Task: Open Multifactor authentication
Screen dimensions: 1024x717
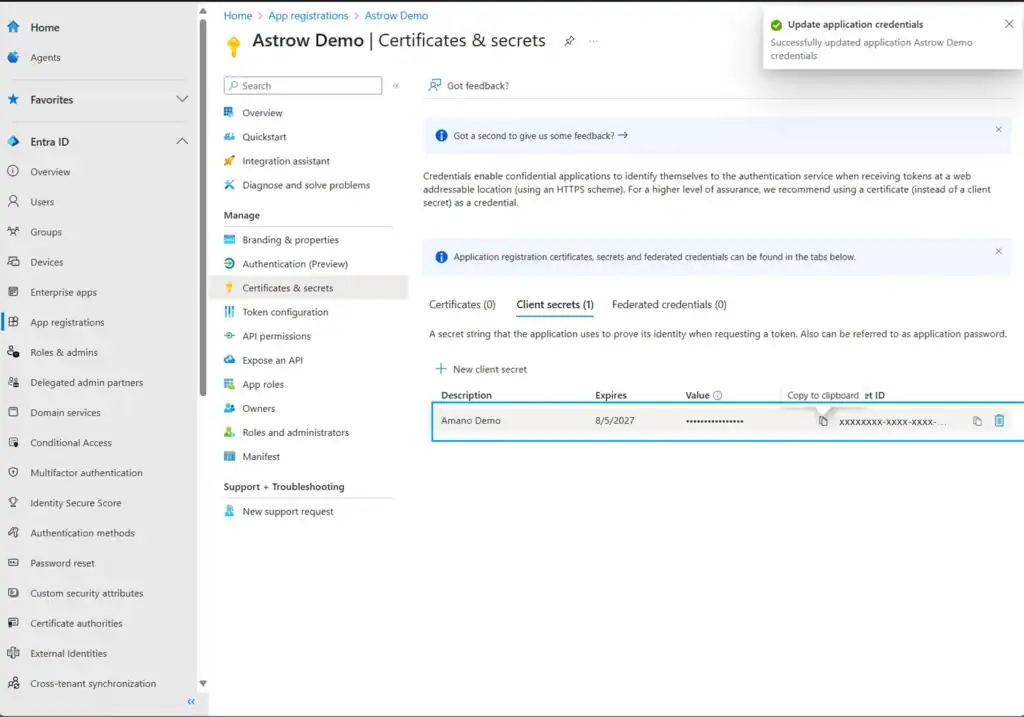Action: [x=86, y=472]
